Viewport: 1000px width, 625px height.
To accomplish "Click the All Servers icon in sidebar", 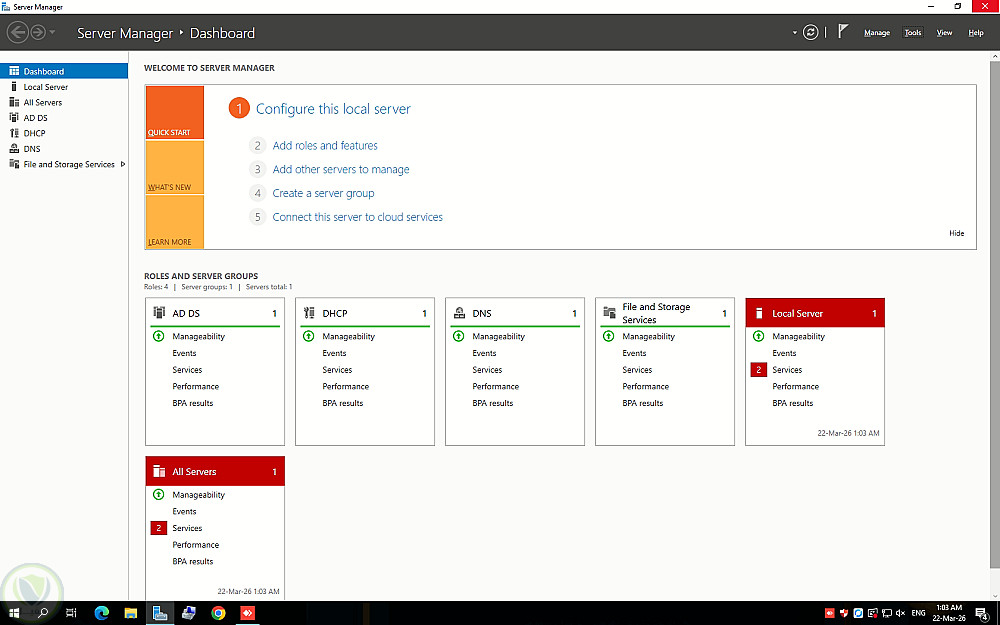I will pyautogui.click(x=14, y=102).
